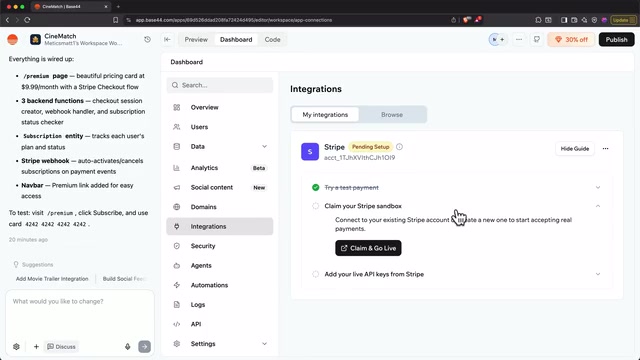
Task: Click the Social content megaphone icon
Action: 177,187
